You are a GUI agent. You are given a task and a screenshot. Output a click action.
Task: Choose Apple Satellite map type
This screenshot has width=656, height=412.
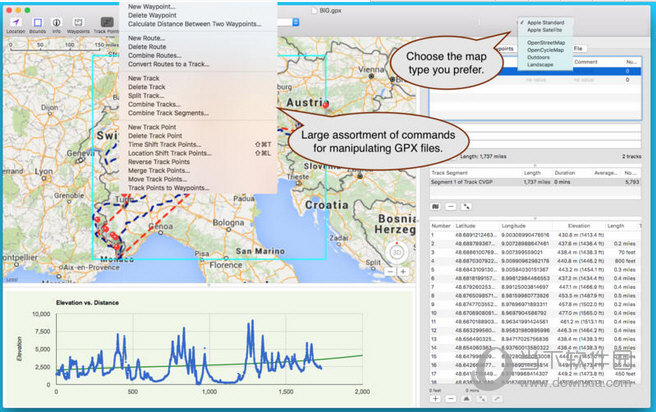pyautogui.click(x=544, y=30)
